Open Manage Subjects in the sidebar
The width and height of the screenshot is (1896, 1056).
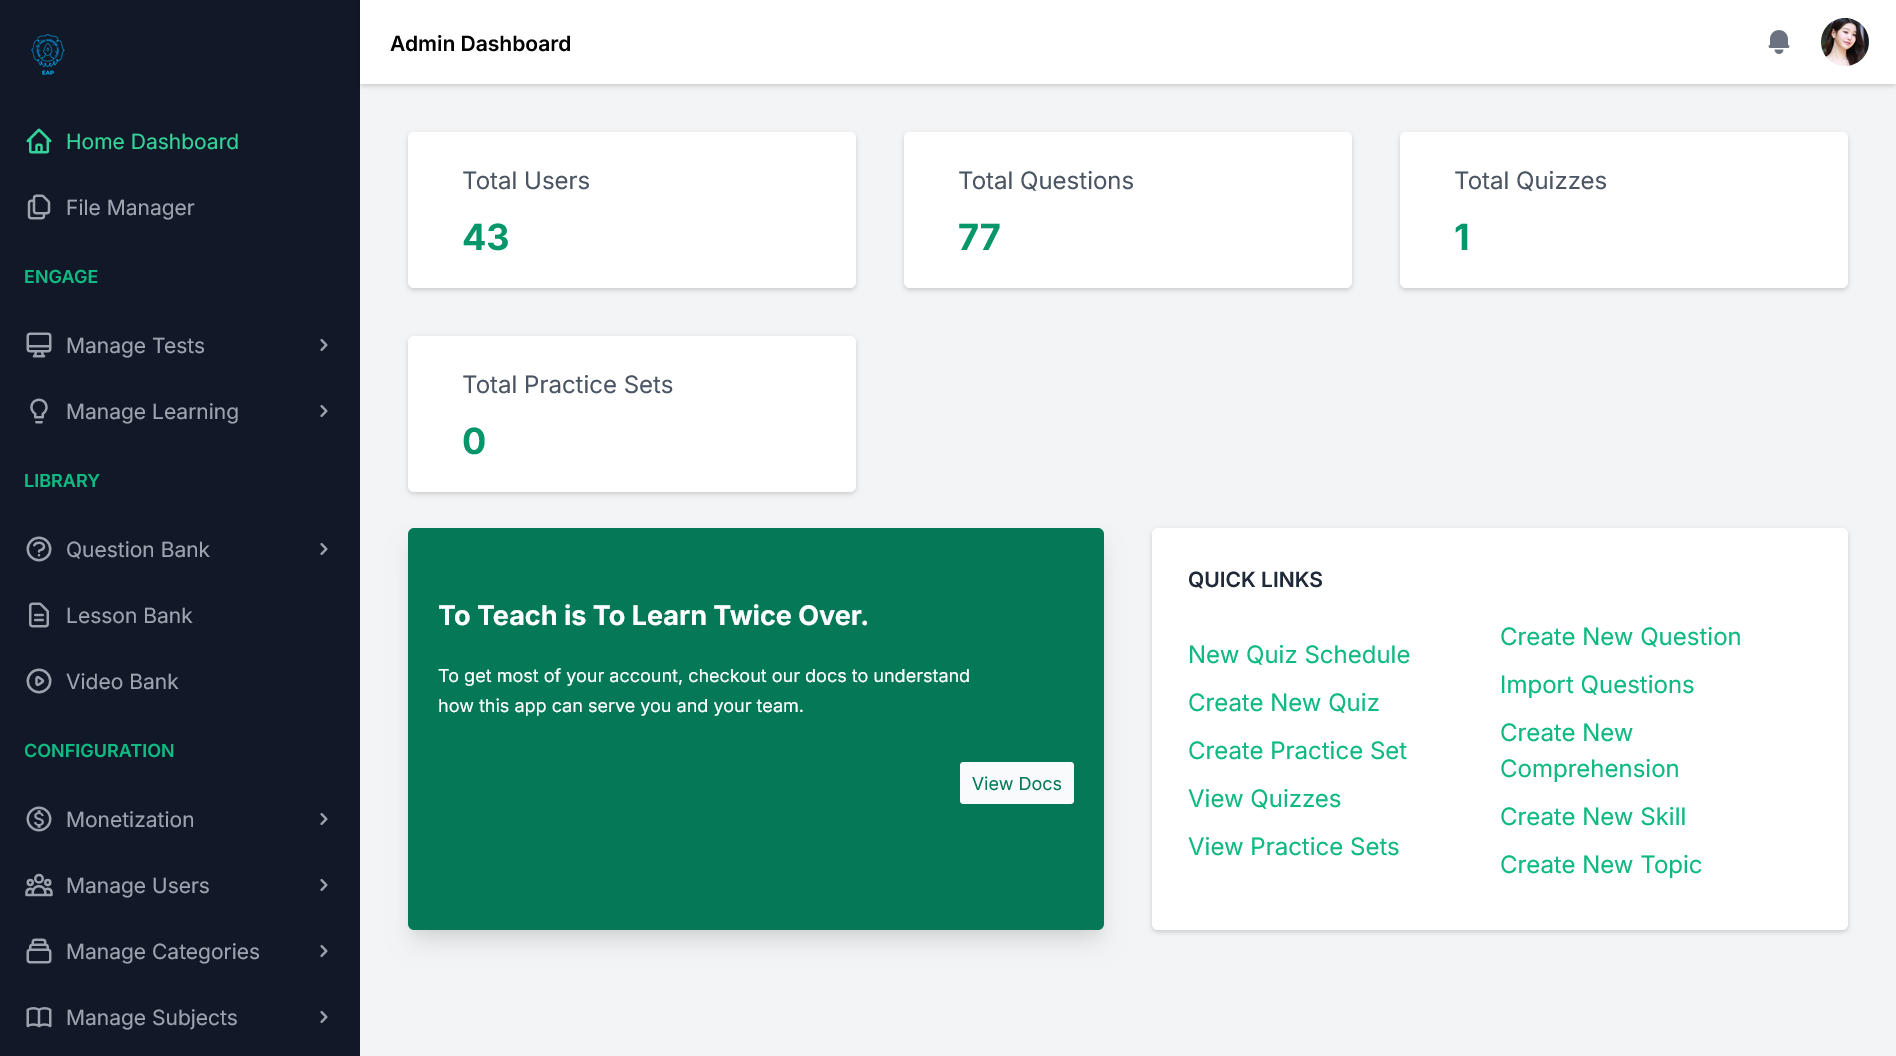pyautogui.click(x=152, y=1018)
